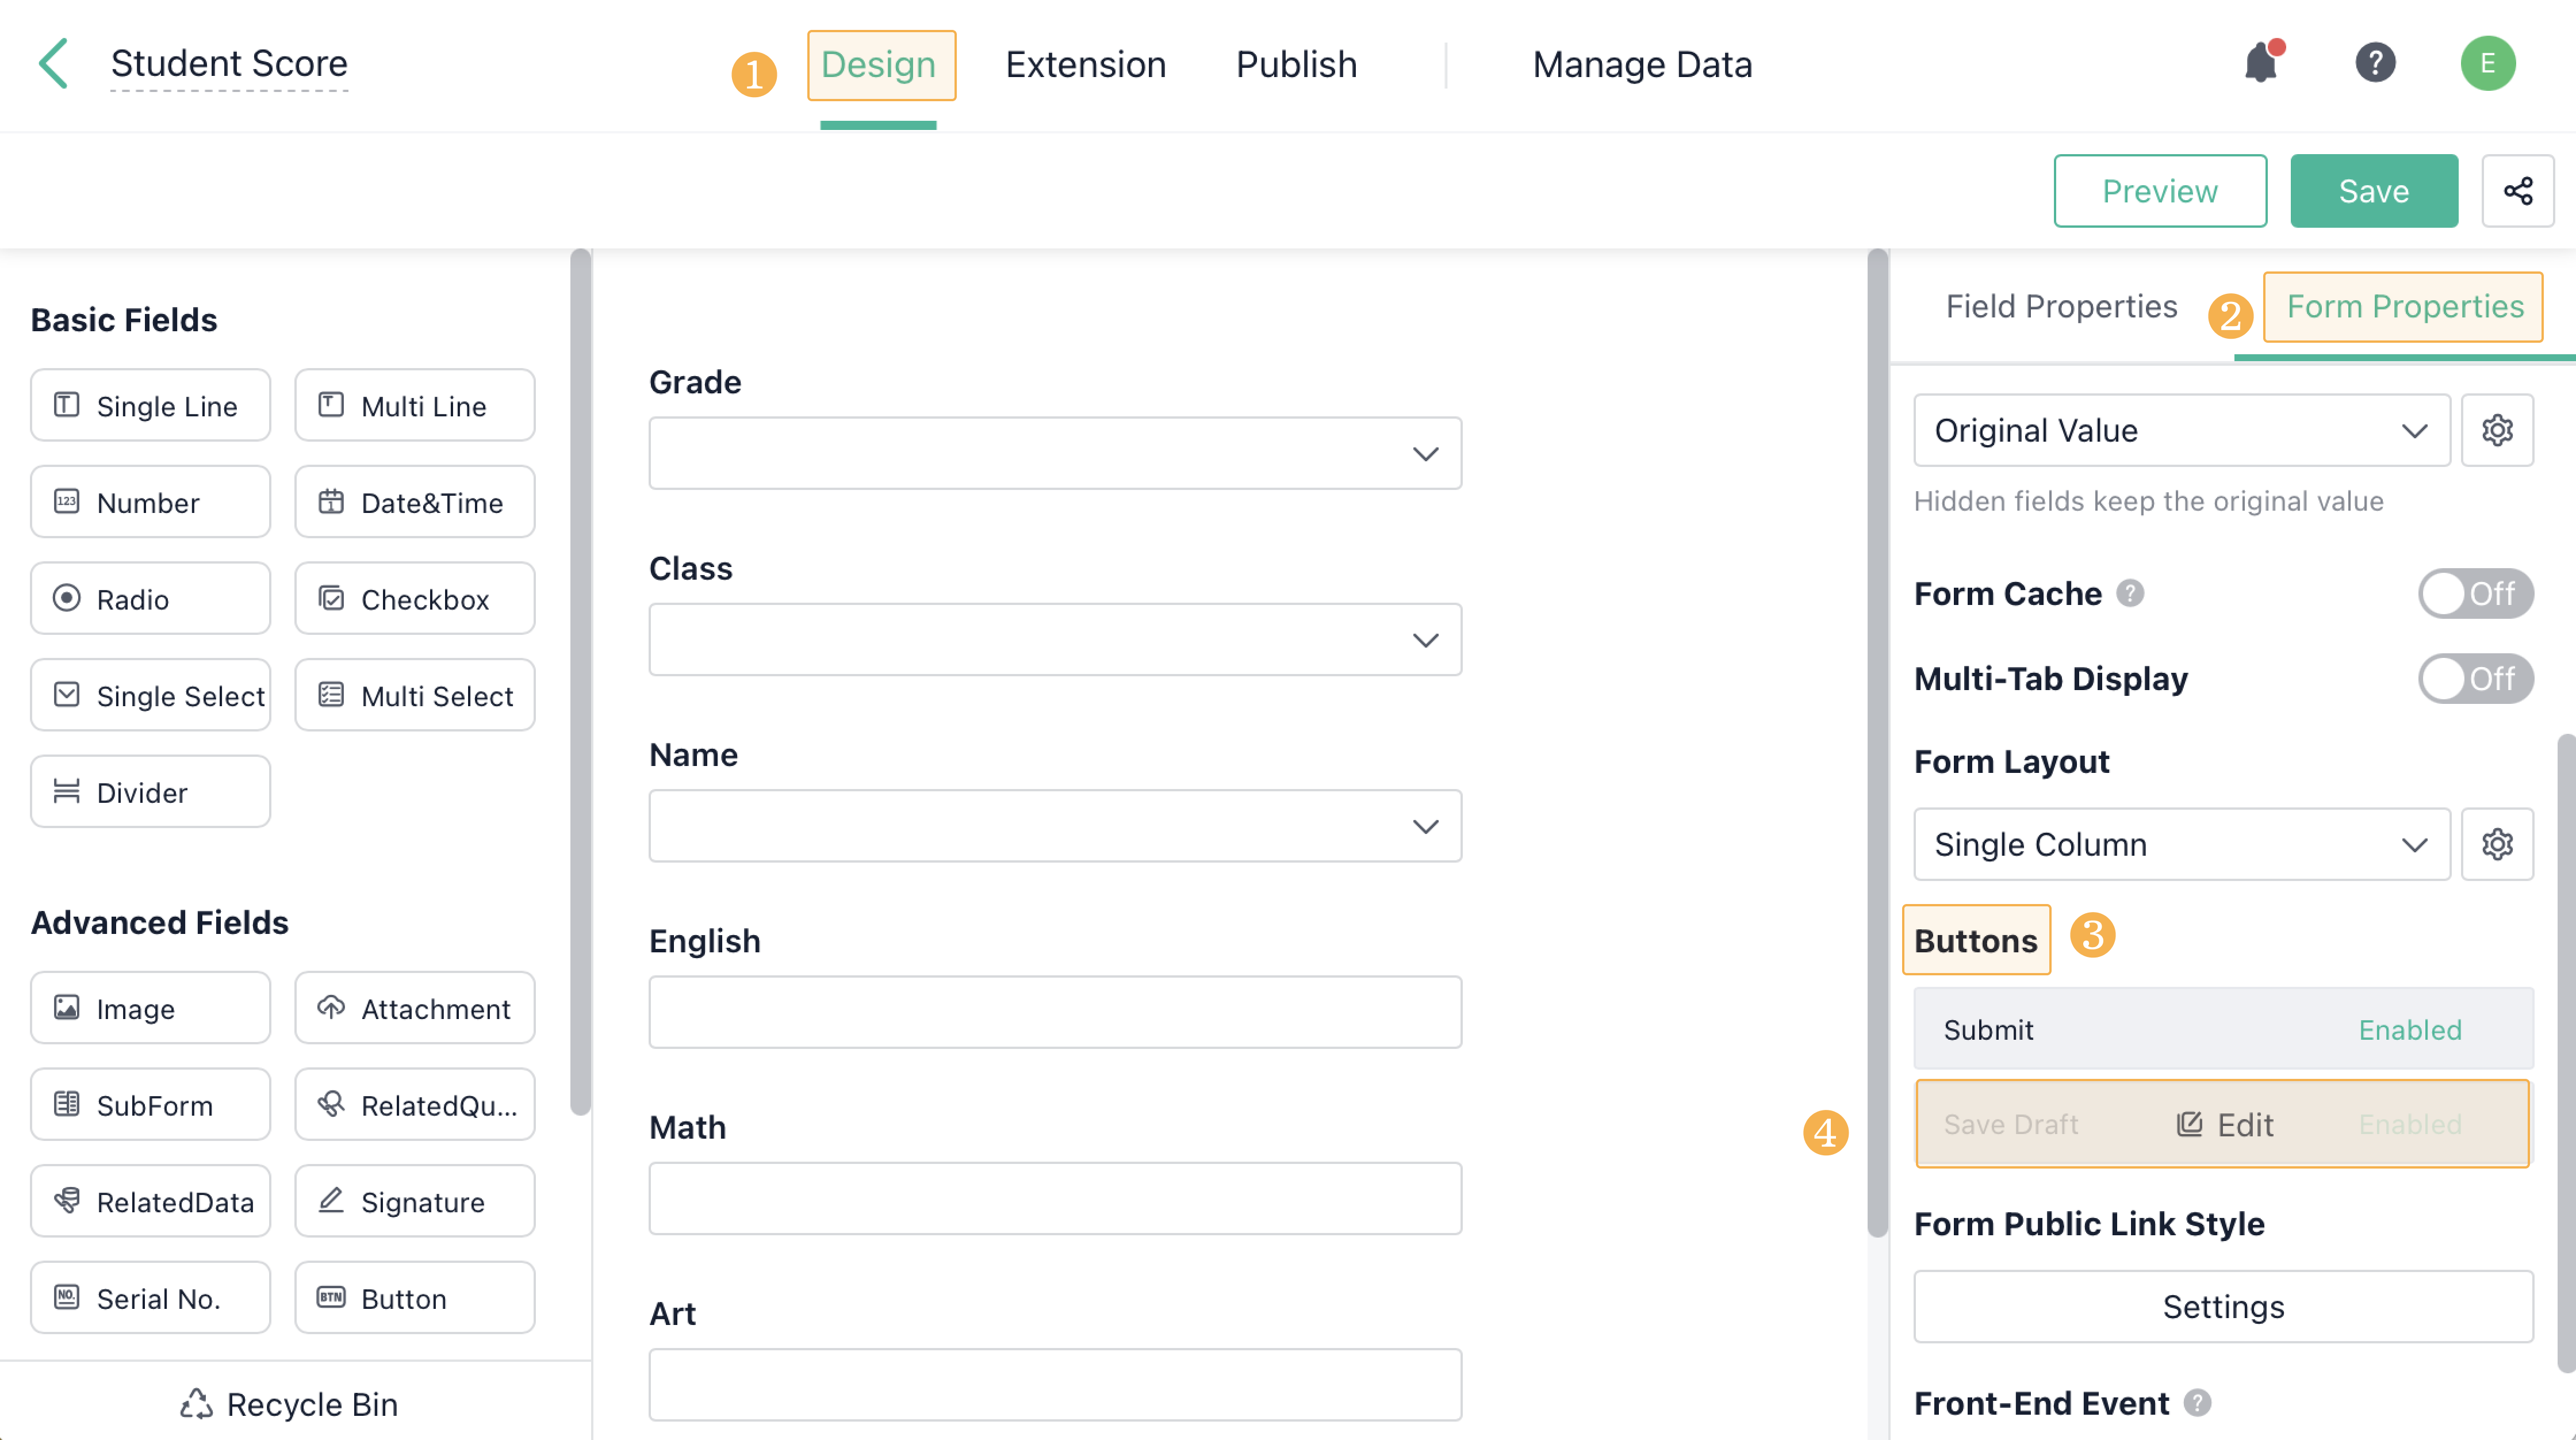Click inside the English input field
The image size is (2576, 1440).
tap(1054, 1012)
